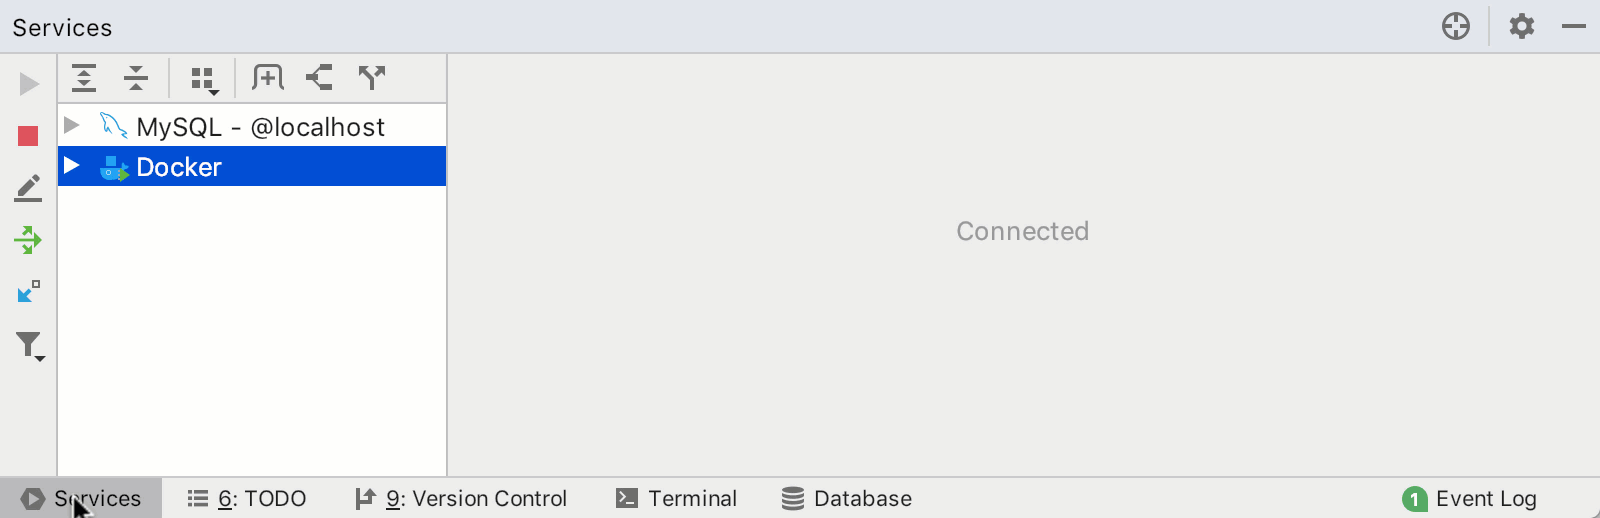The height and width of the screenshot is (518, 1600).
Task: Open the 6: TODO tab
Action: (248, 498)
